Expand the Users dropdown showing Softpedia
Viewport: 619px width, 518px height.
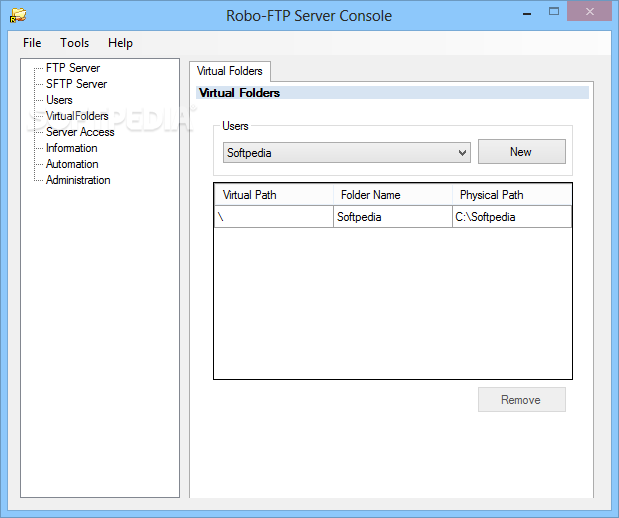[347, 153]
